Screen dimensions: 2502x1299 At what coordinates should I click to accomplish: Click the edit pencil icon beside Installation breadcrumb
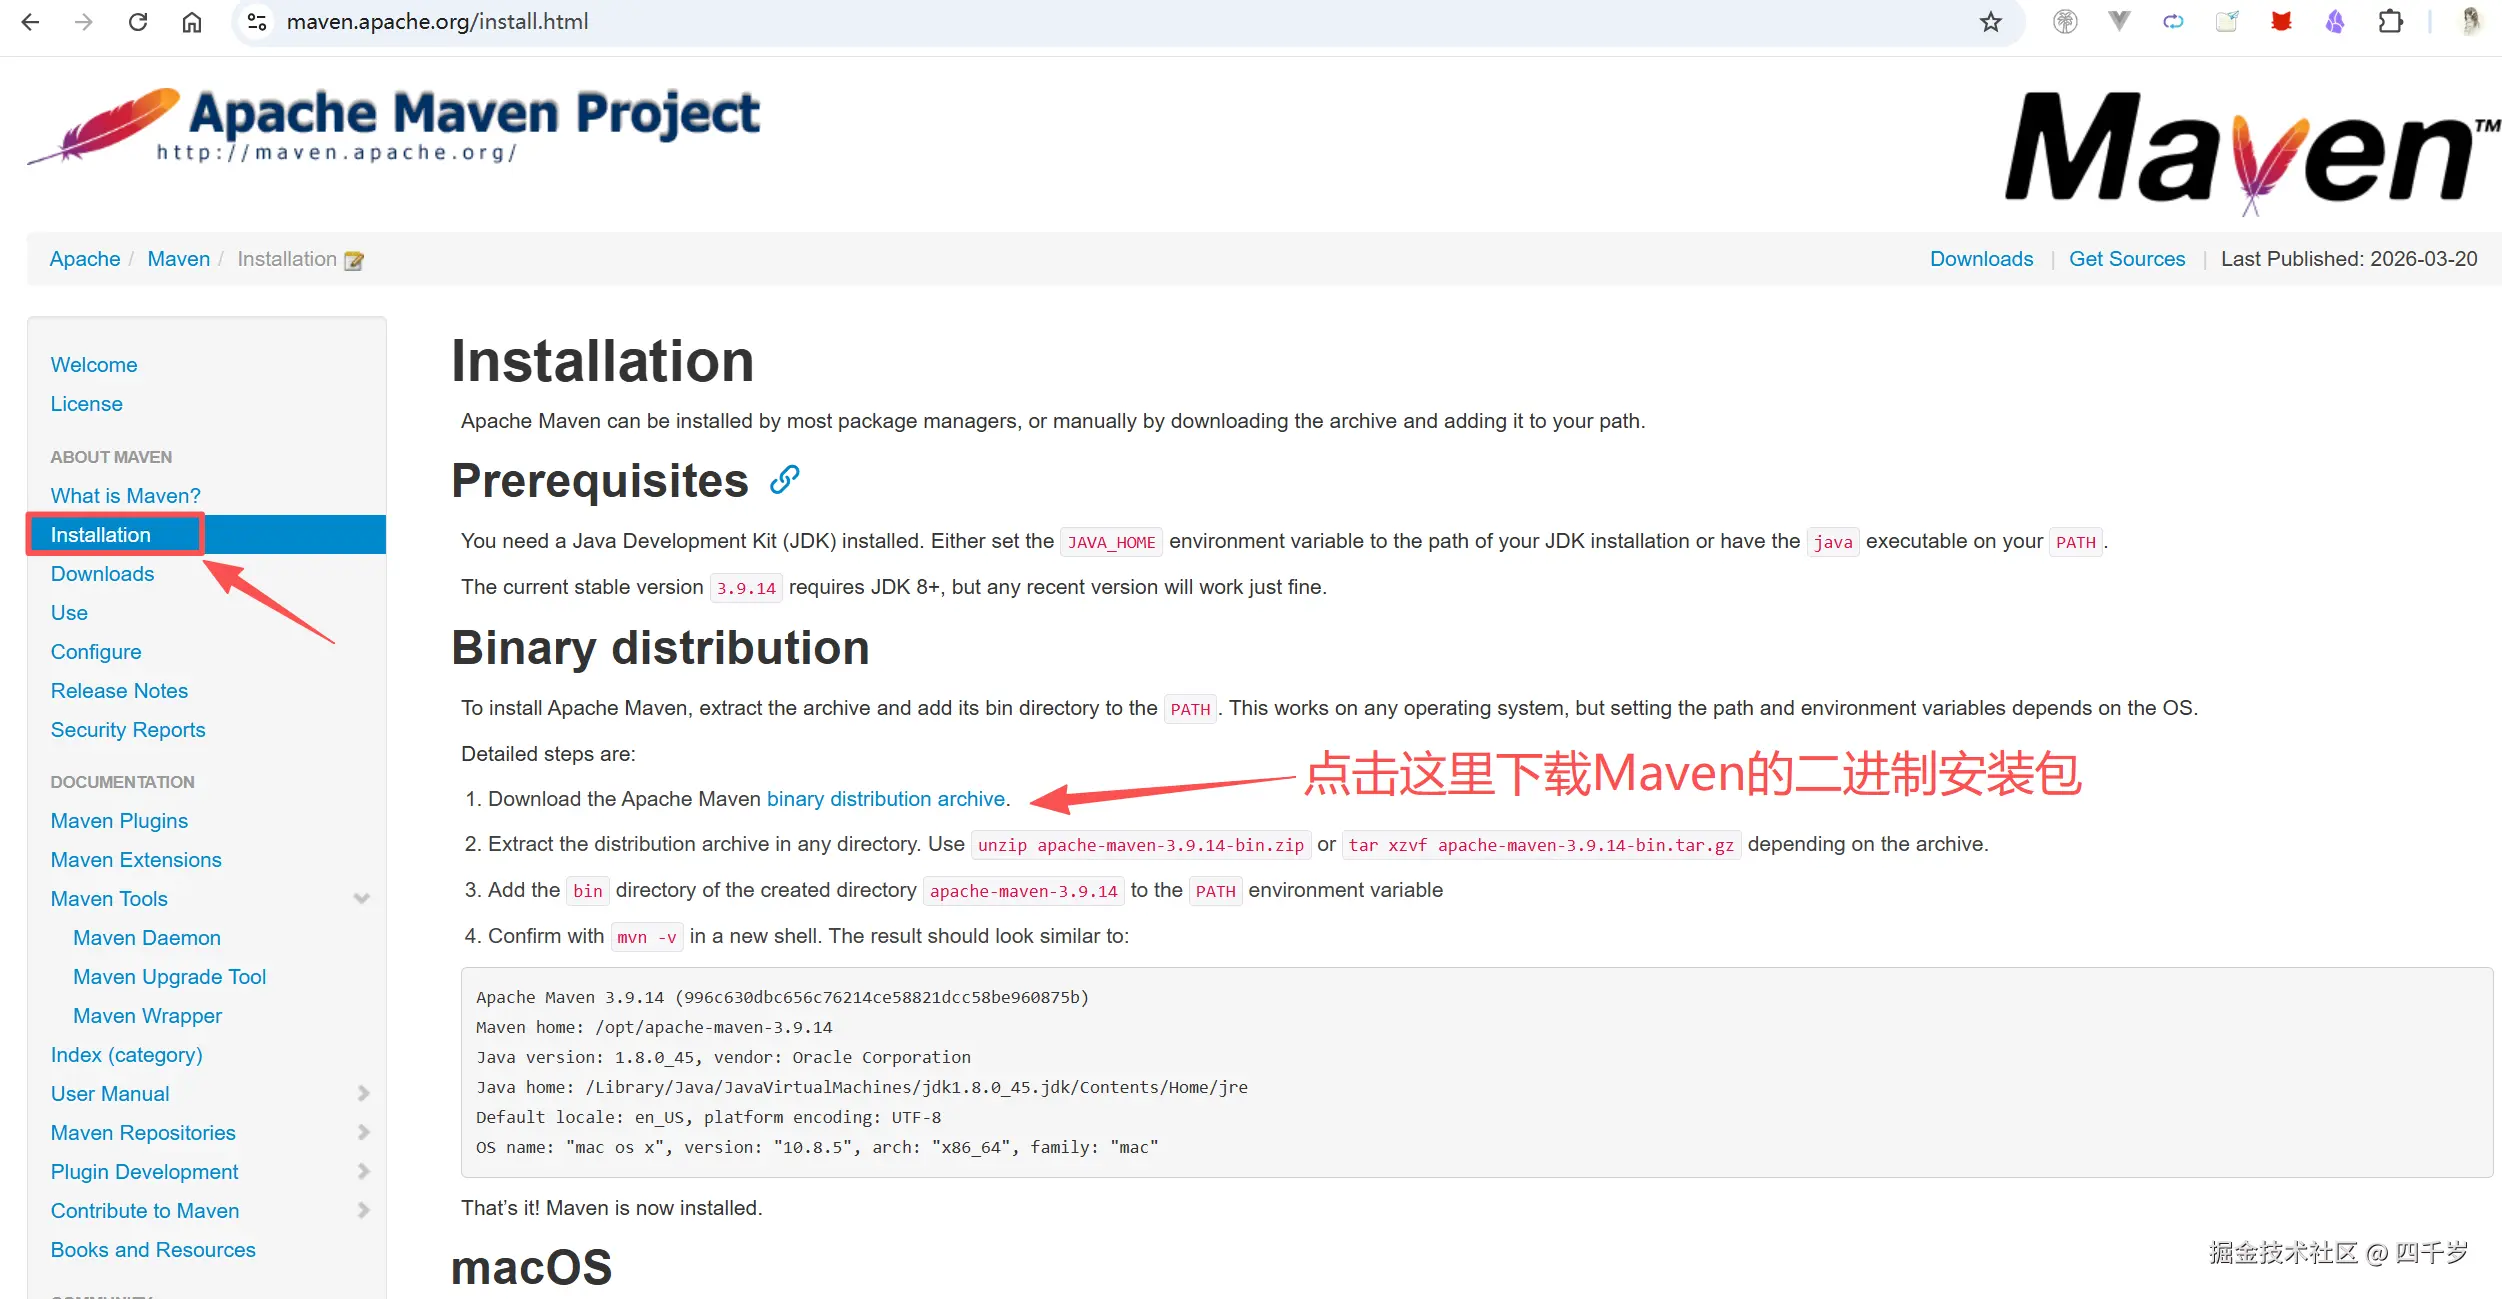[353, 259]
